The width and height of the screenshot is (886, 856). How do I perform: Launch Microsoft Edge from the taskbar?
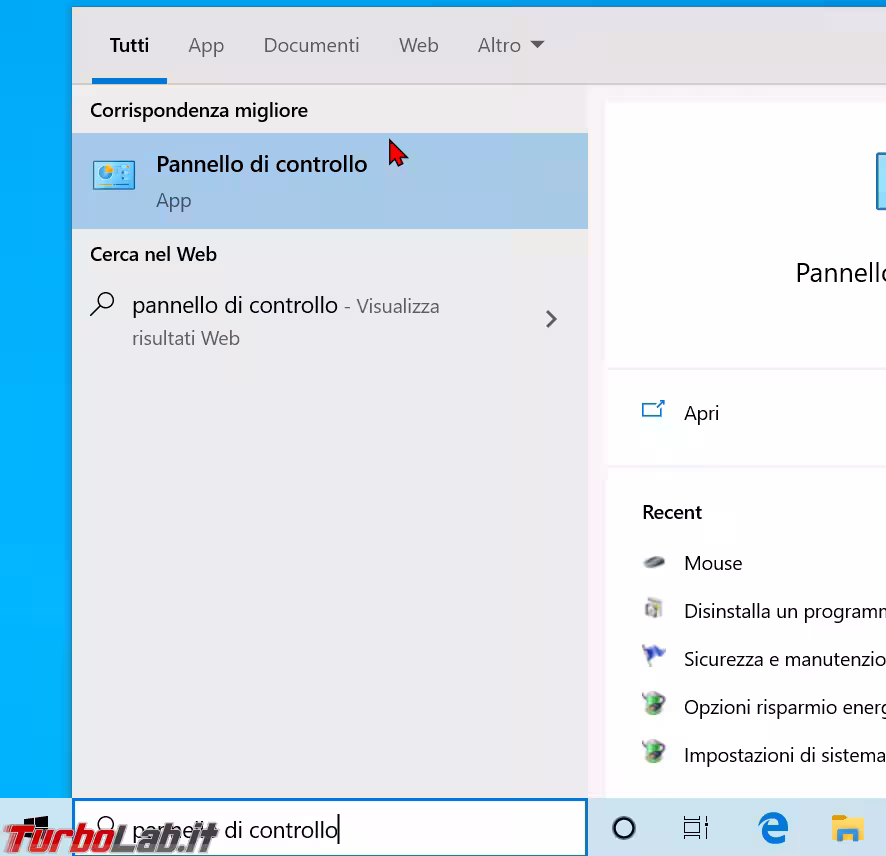[x=772, y=828]
